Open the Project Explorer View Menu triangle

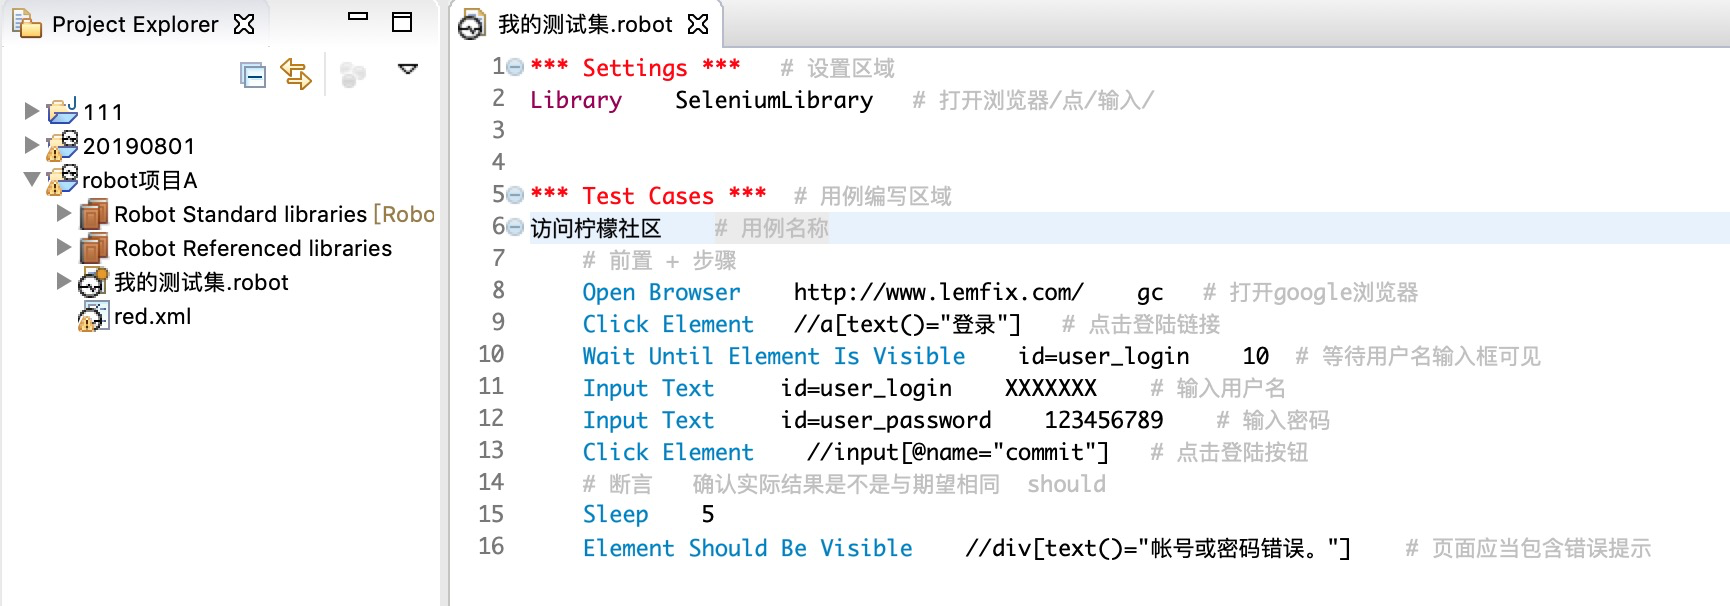tap(407, 69)
